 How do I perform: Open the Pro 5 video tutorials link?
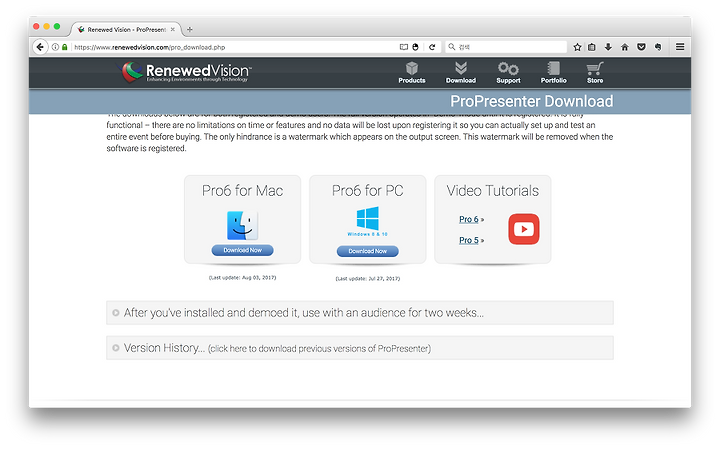[469, 240]
